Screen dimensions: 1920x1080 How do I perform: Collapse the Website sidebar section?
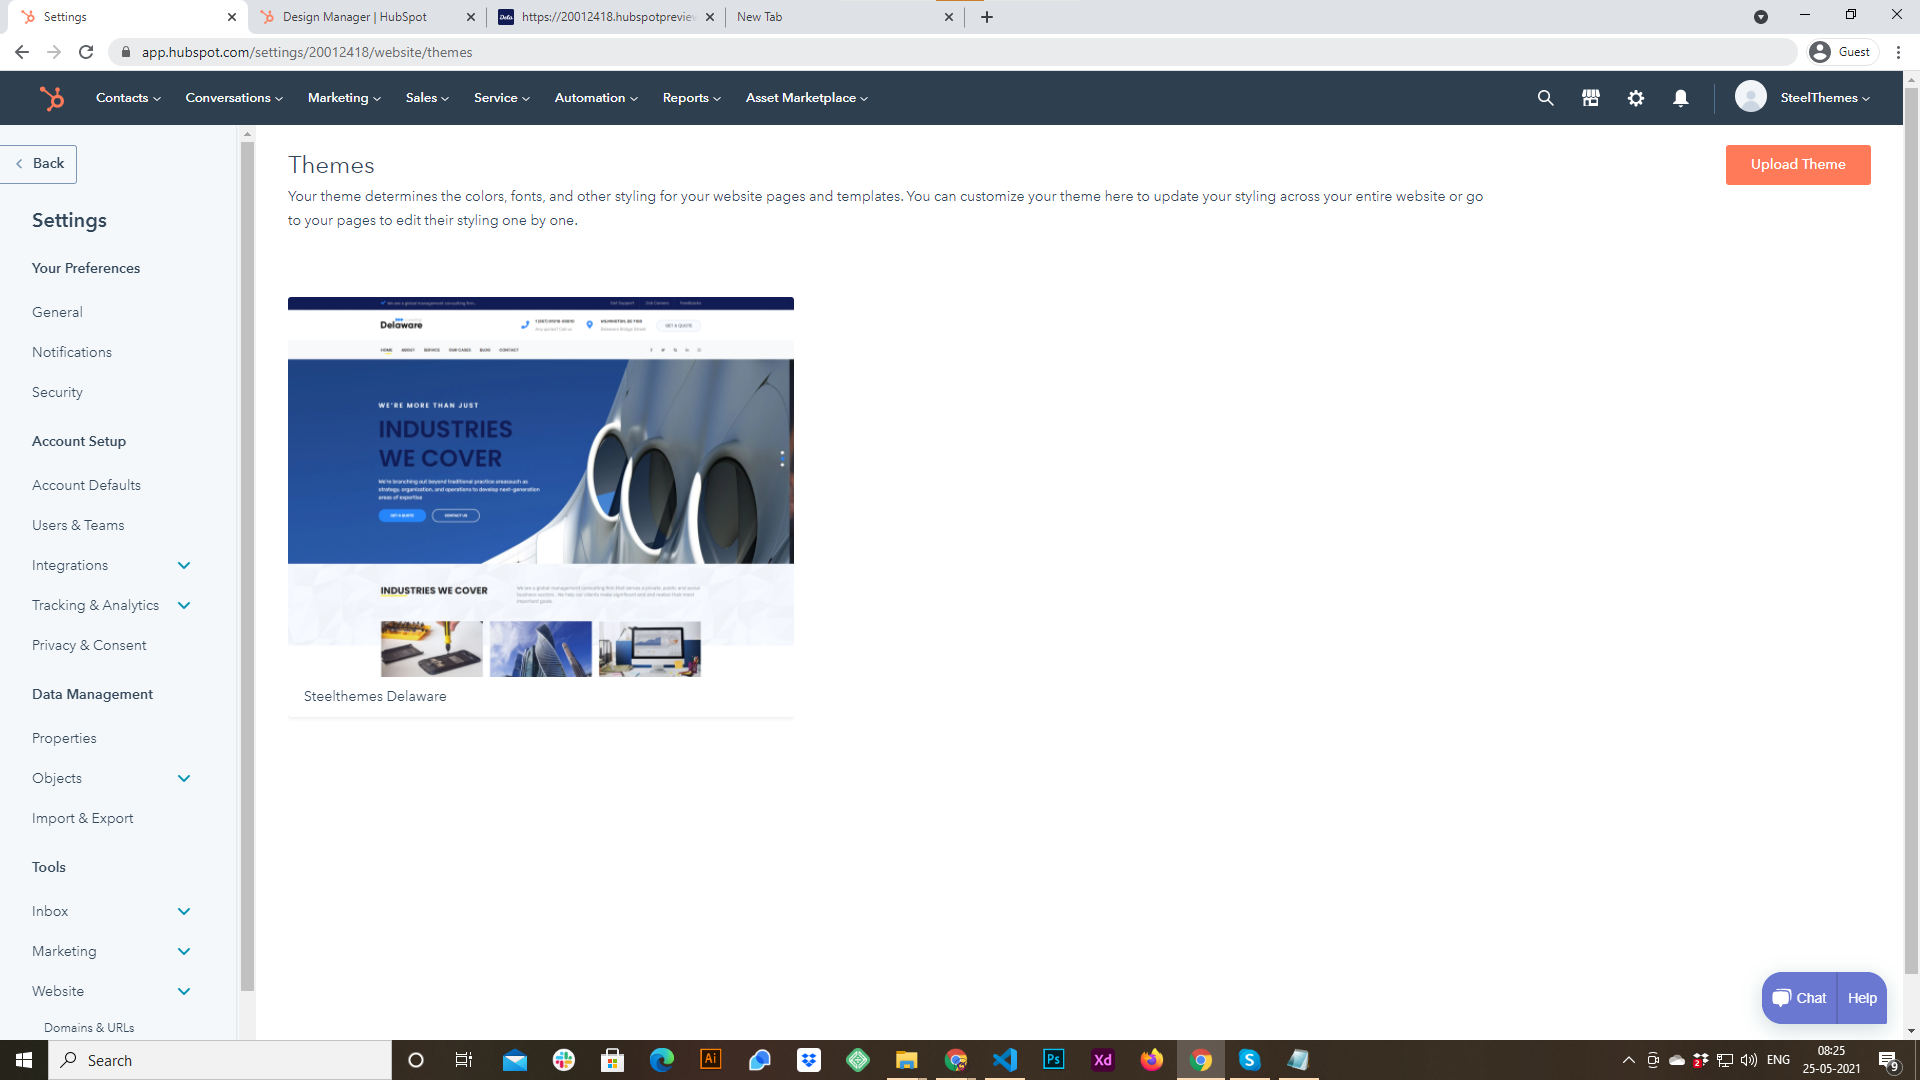click(184, 992)
